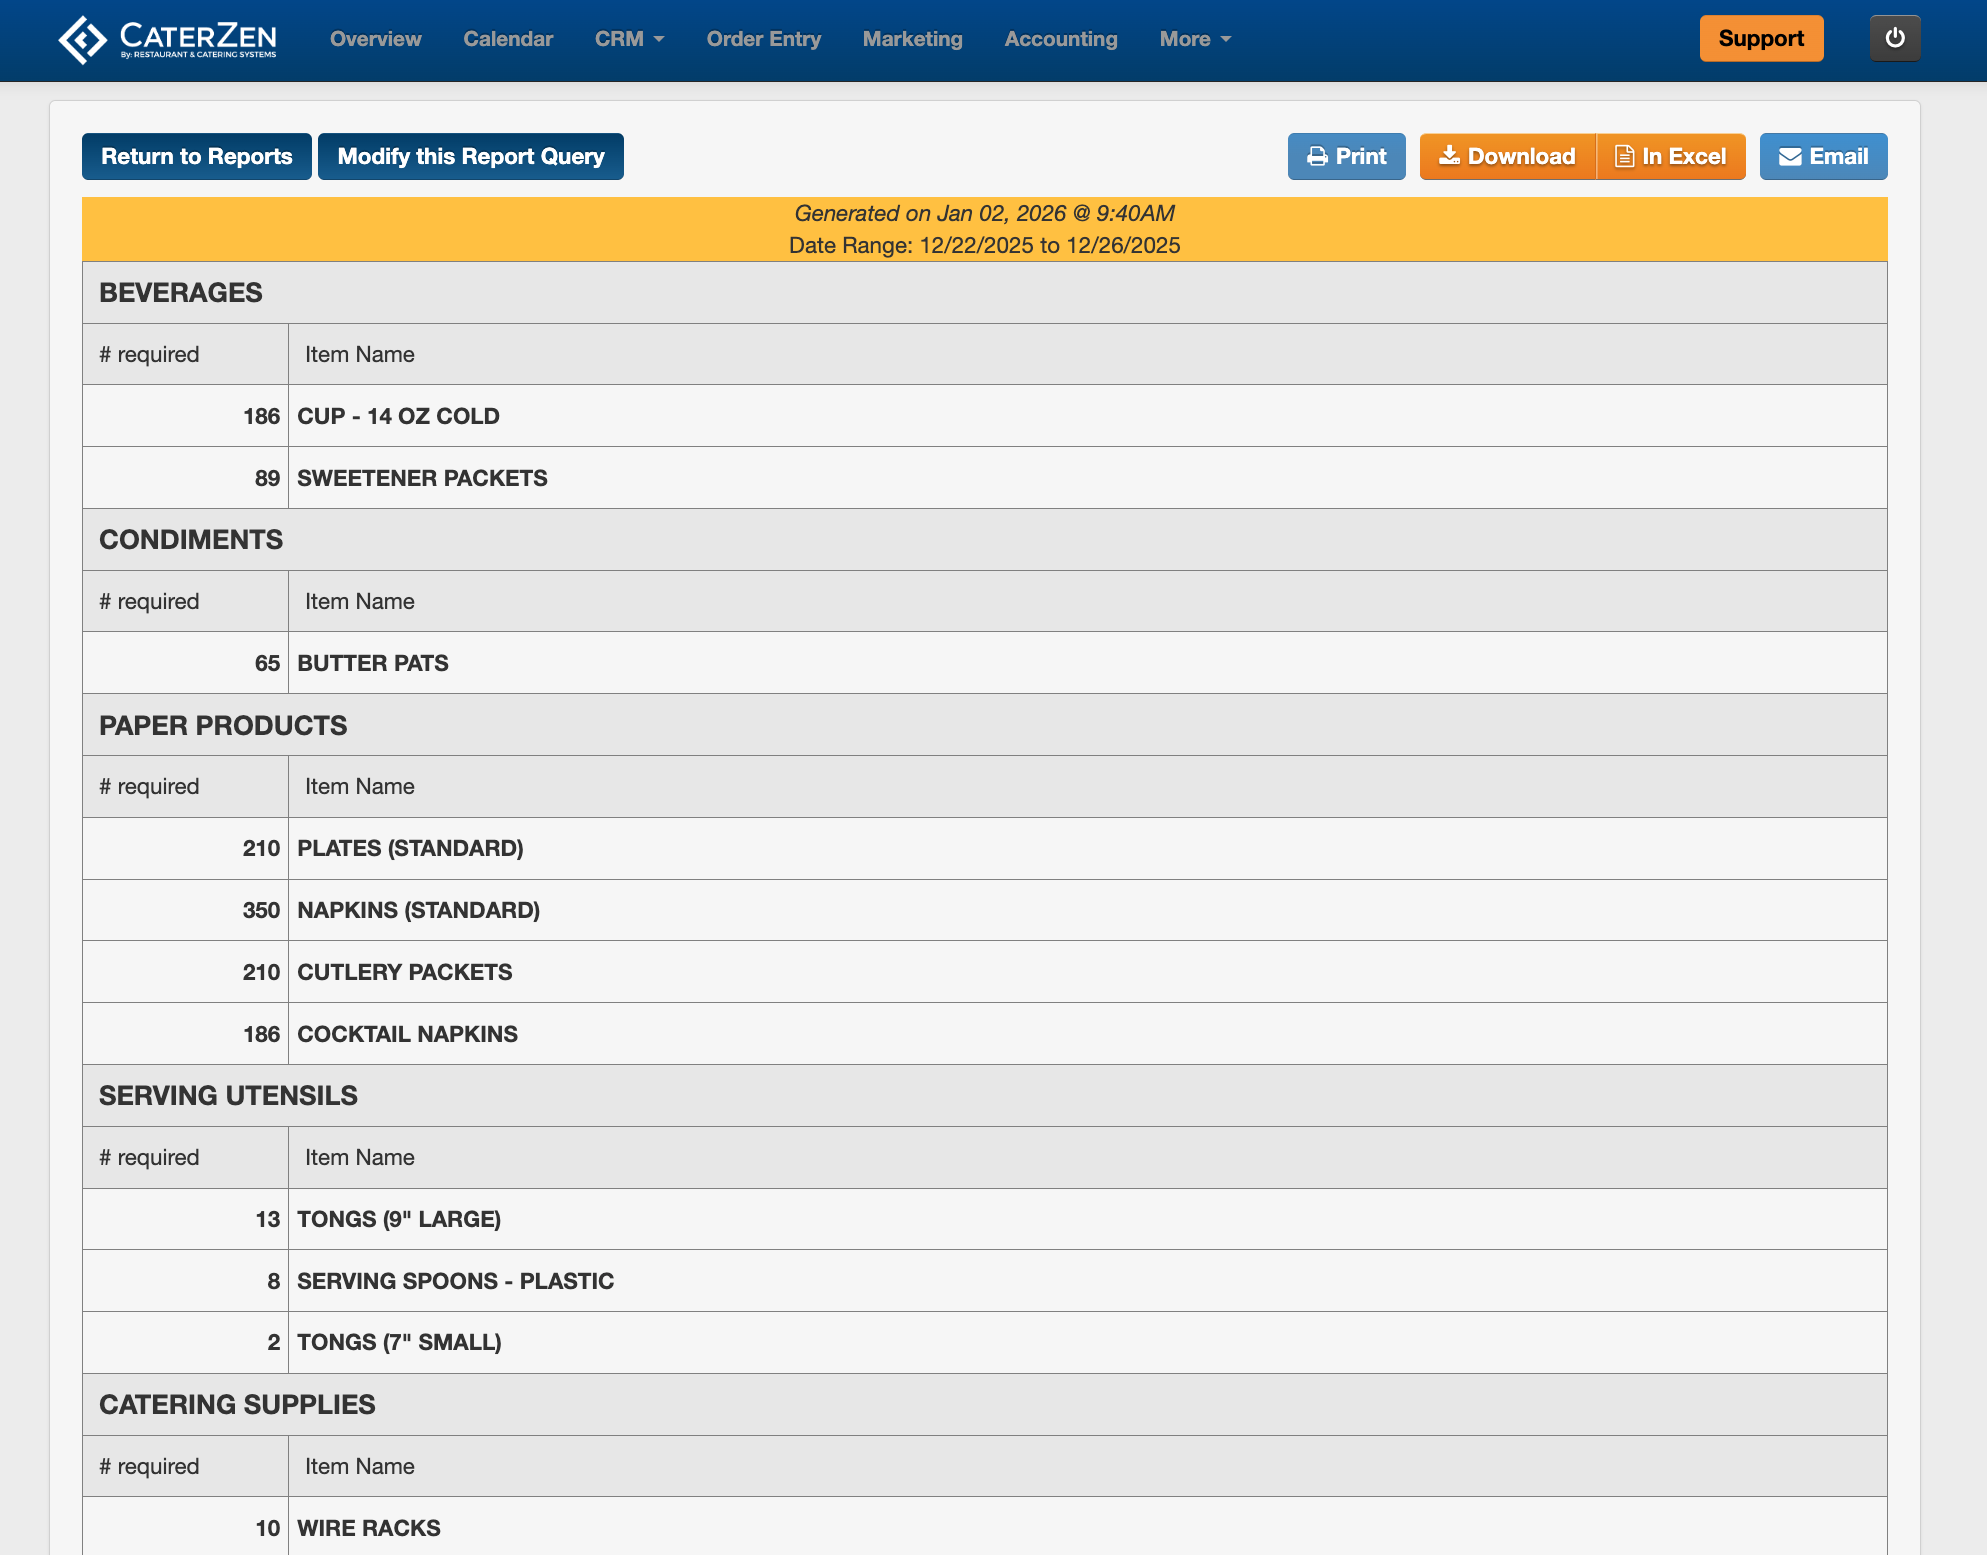Navigate to Marketing
Screen dimensions: 1987x1555
tap(912, 39)
